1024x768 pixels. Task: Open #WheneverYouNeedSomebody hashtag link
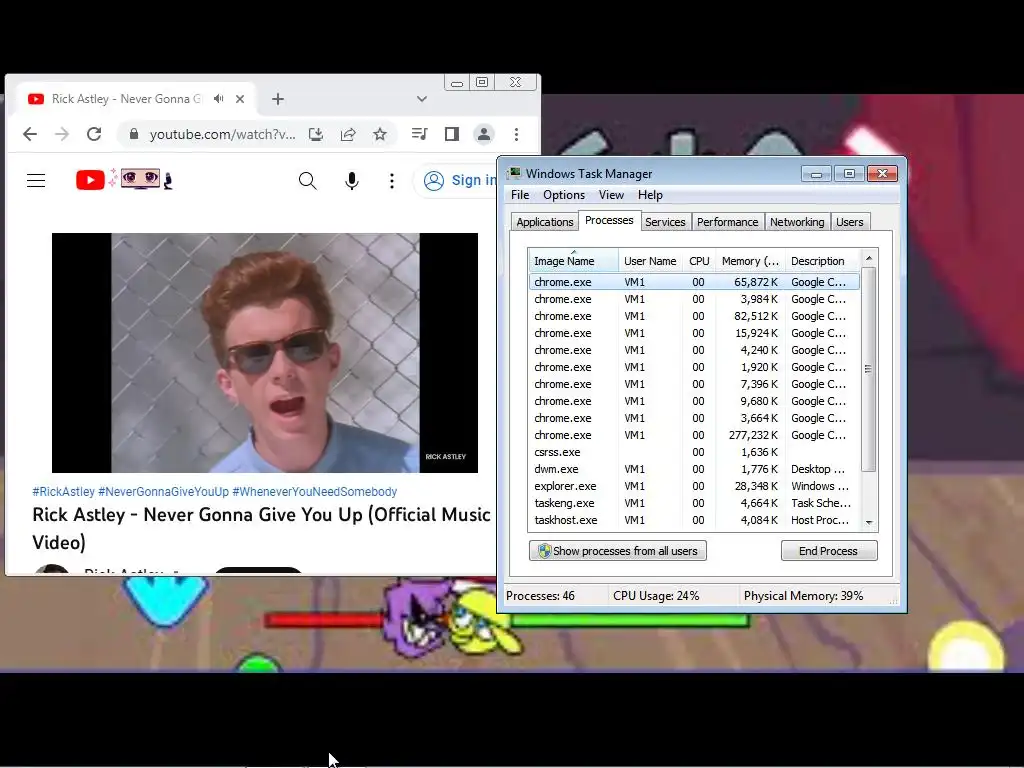315,492
